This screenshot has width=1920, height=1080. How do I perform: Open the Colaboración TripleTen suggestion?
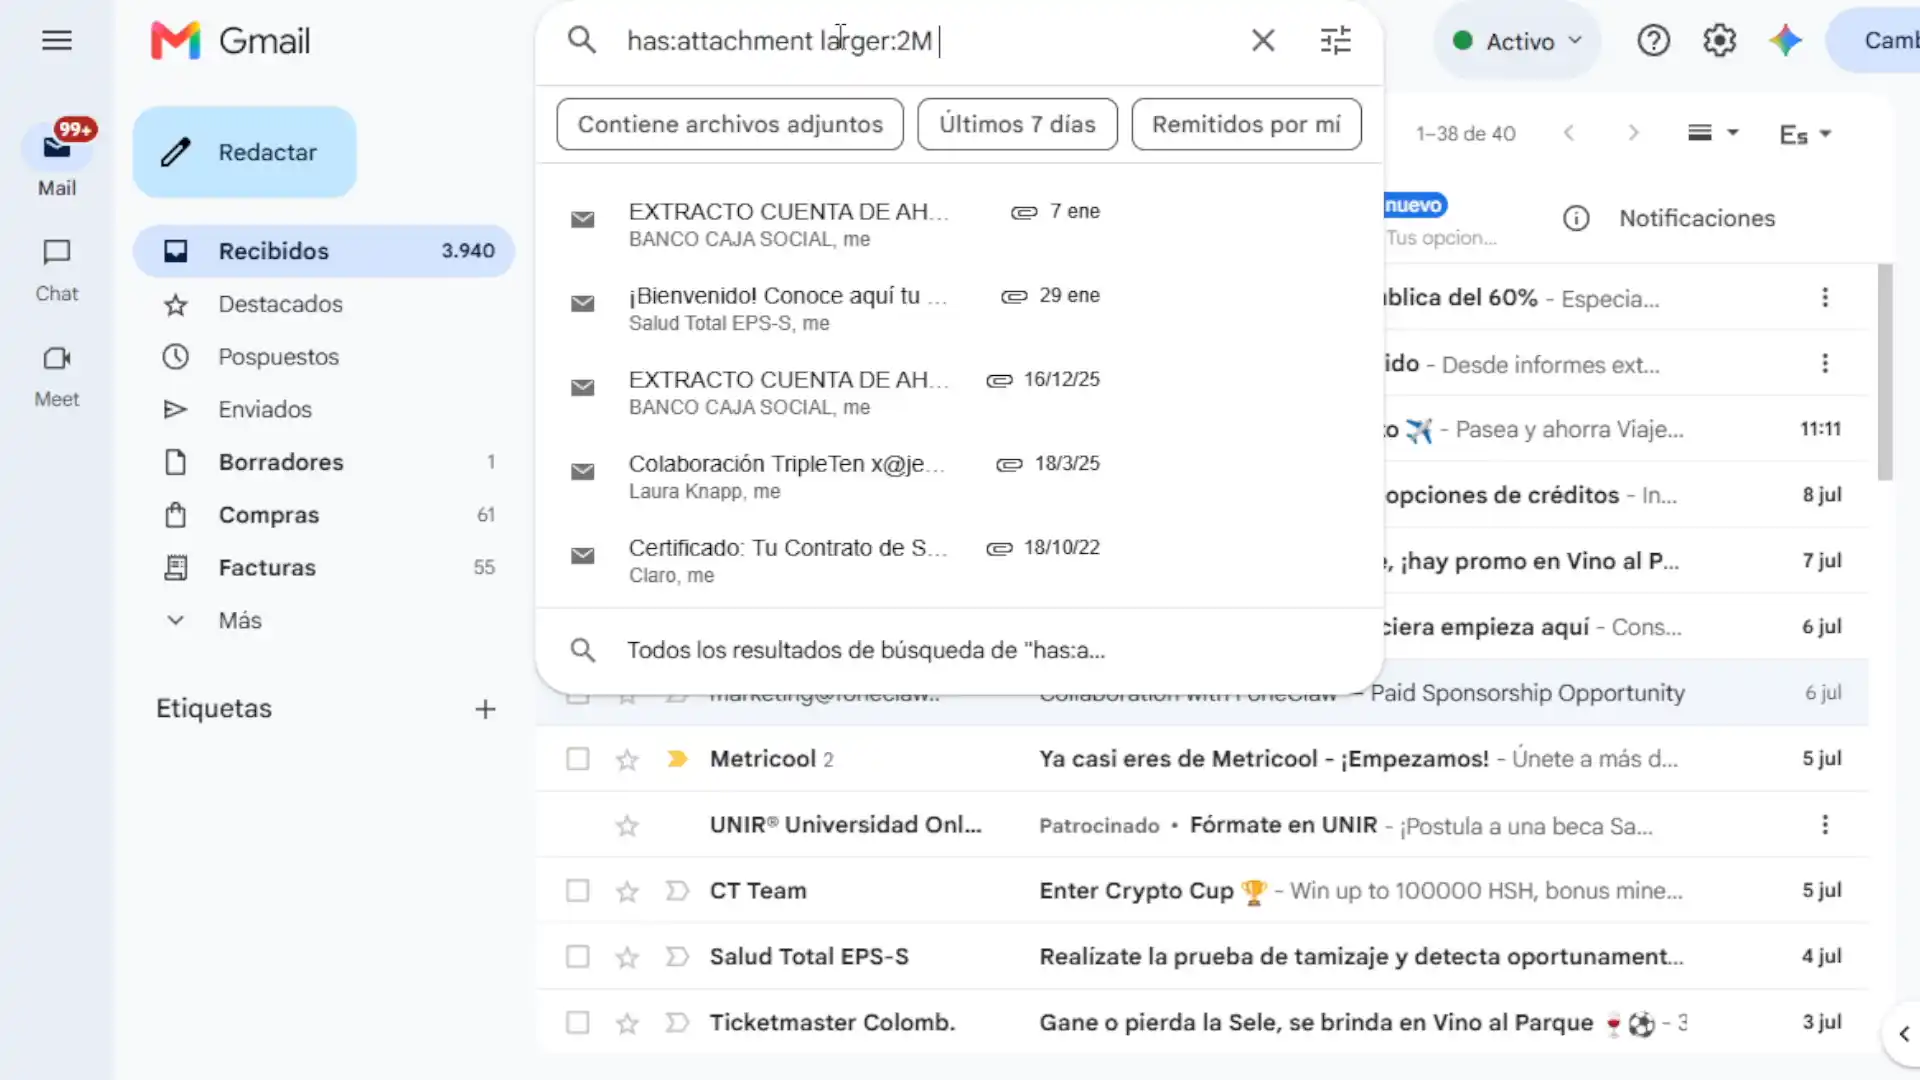[x=959, y=476]
